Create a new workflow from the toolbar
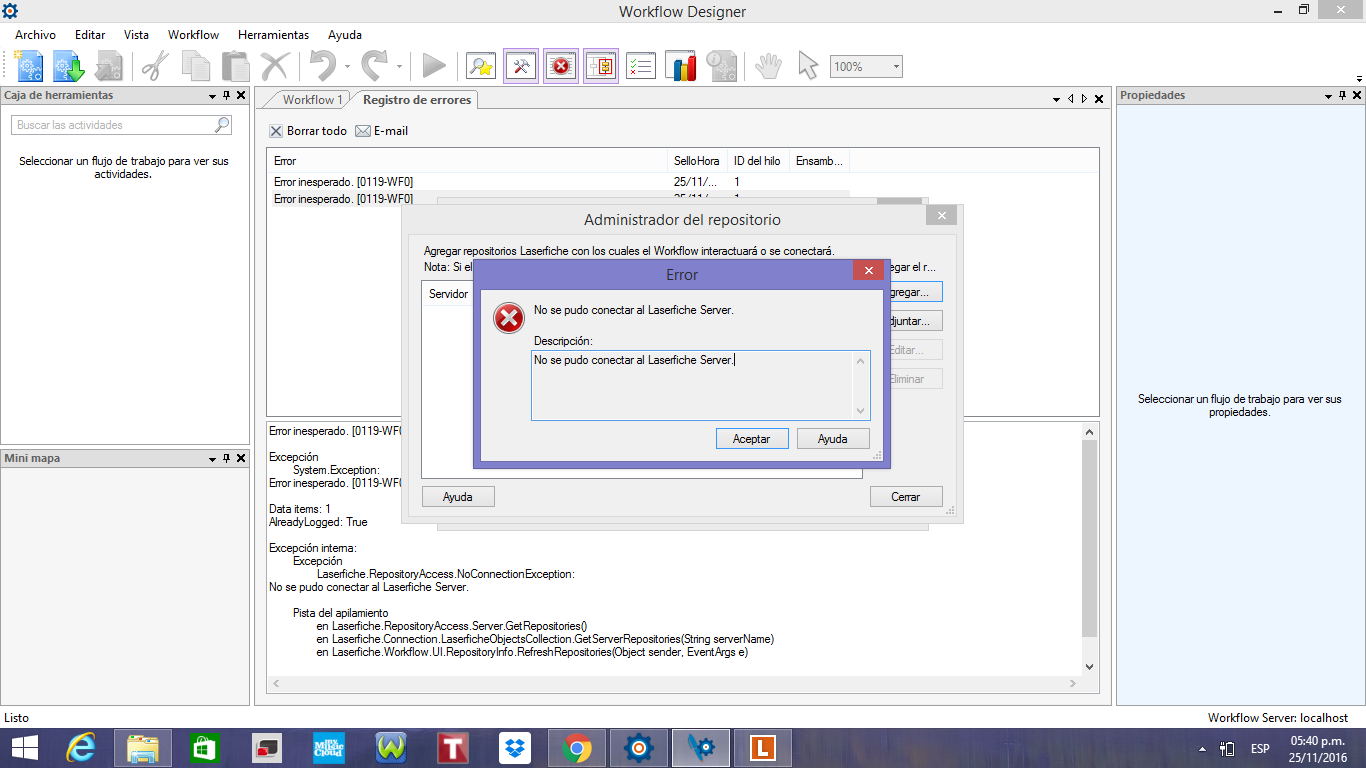This screenshot has width=1366, height=768. pyautogui.click(x=28, y=66)
